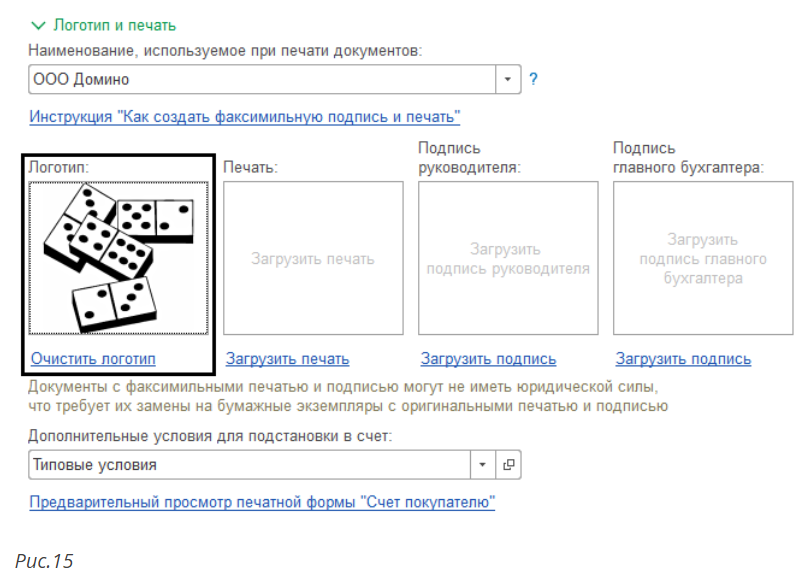Open the facsimile signature and stamp instruction link
Screen dimensions: 811x586
pyautogui.click(x=244, y=117)
